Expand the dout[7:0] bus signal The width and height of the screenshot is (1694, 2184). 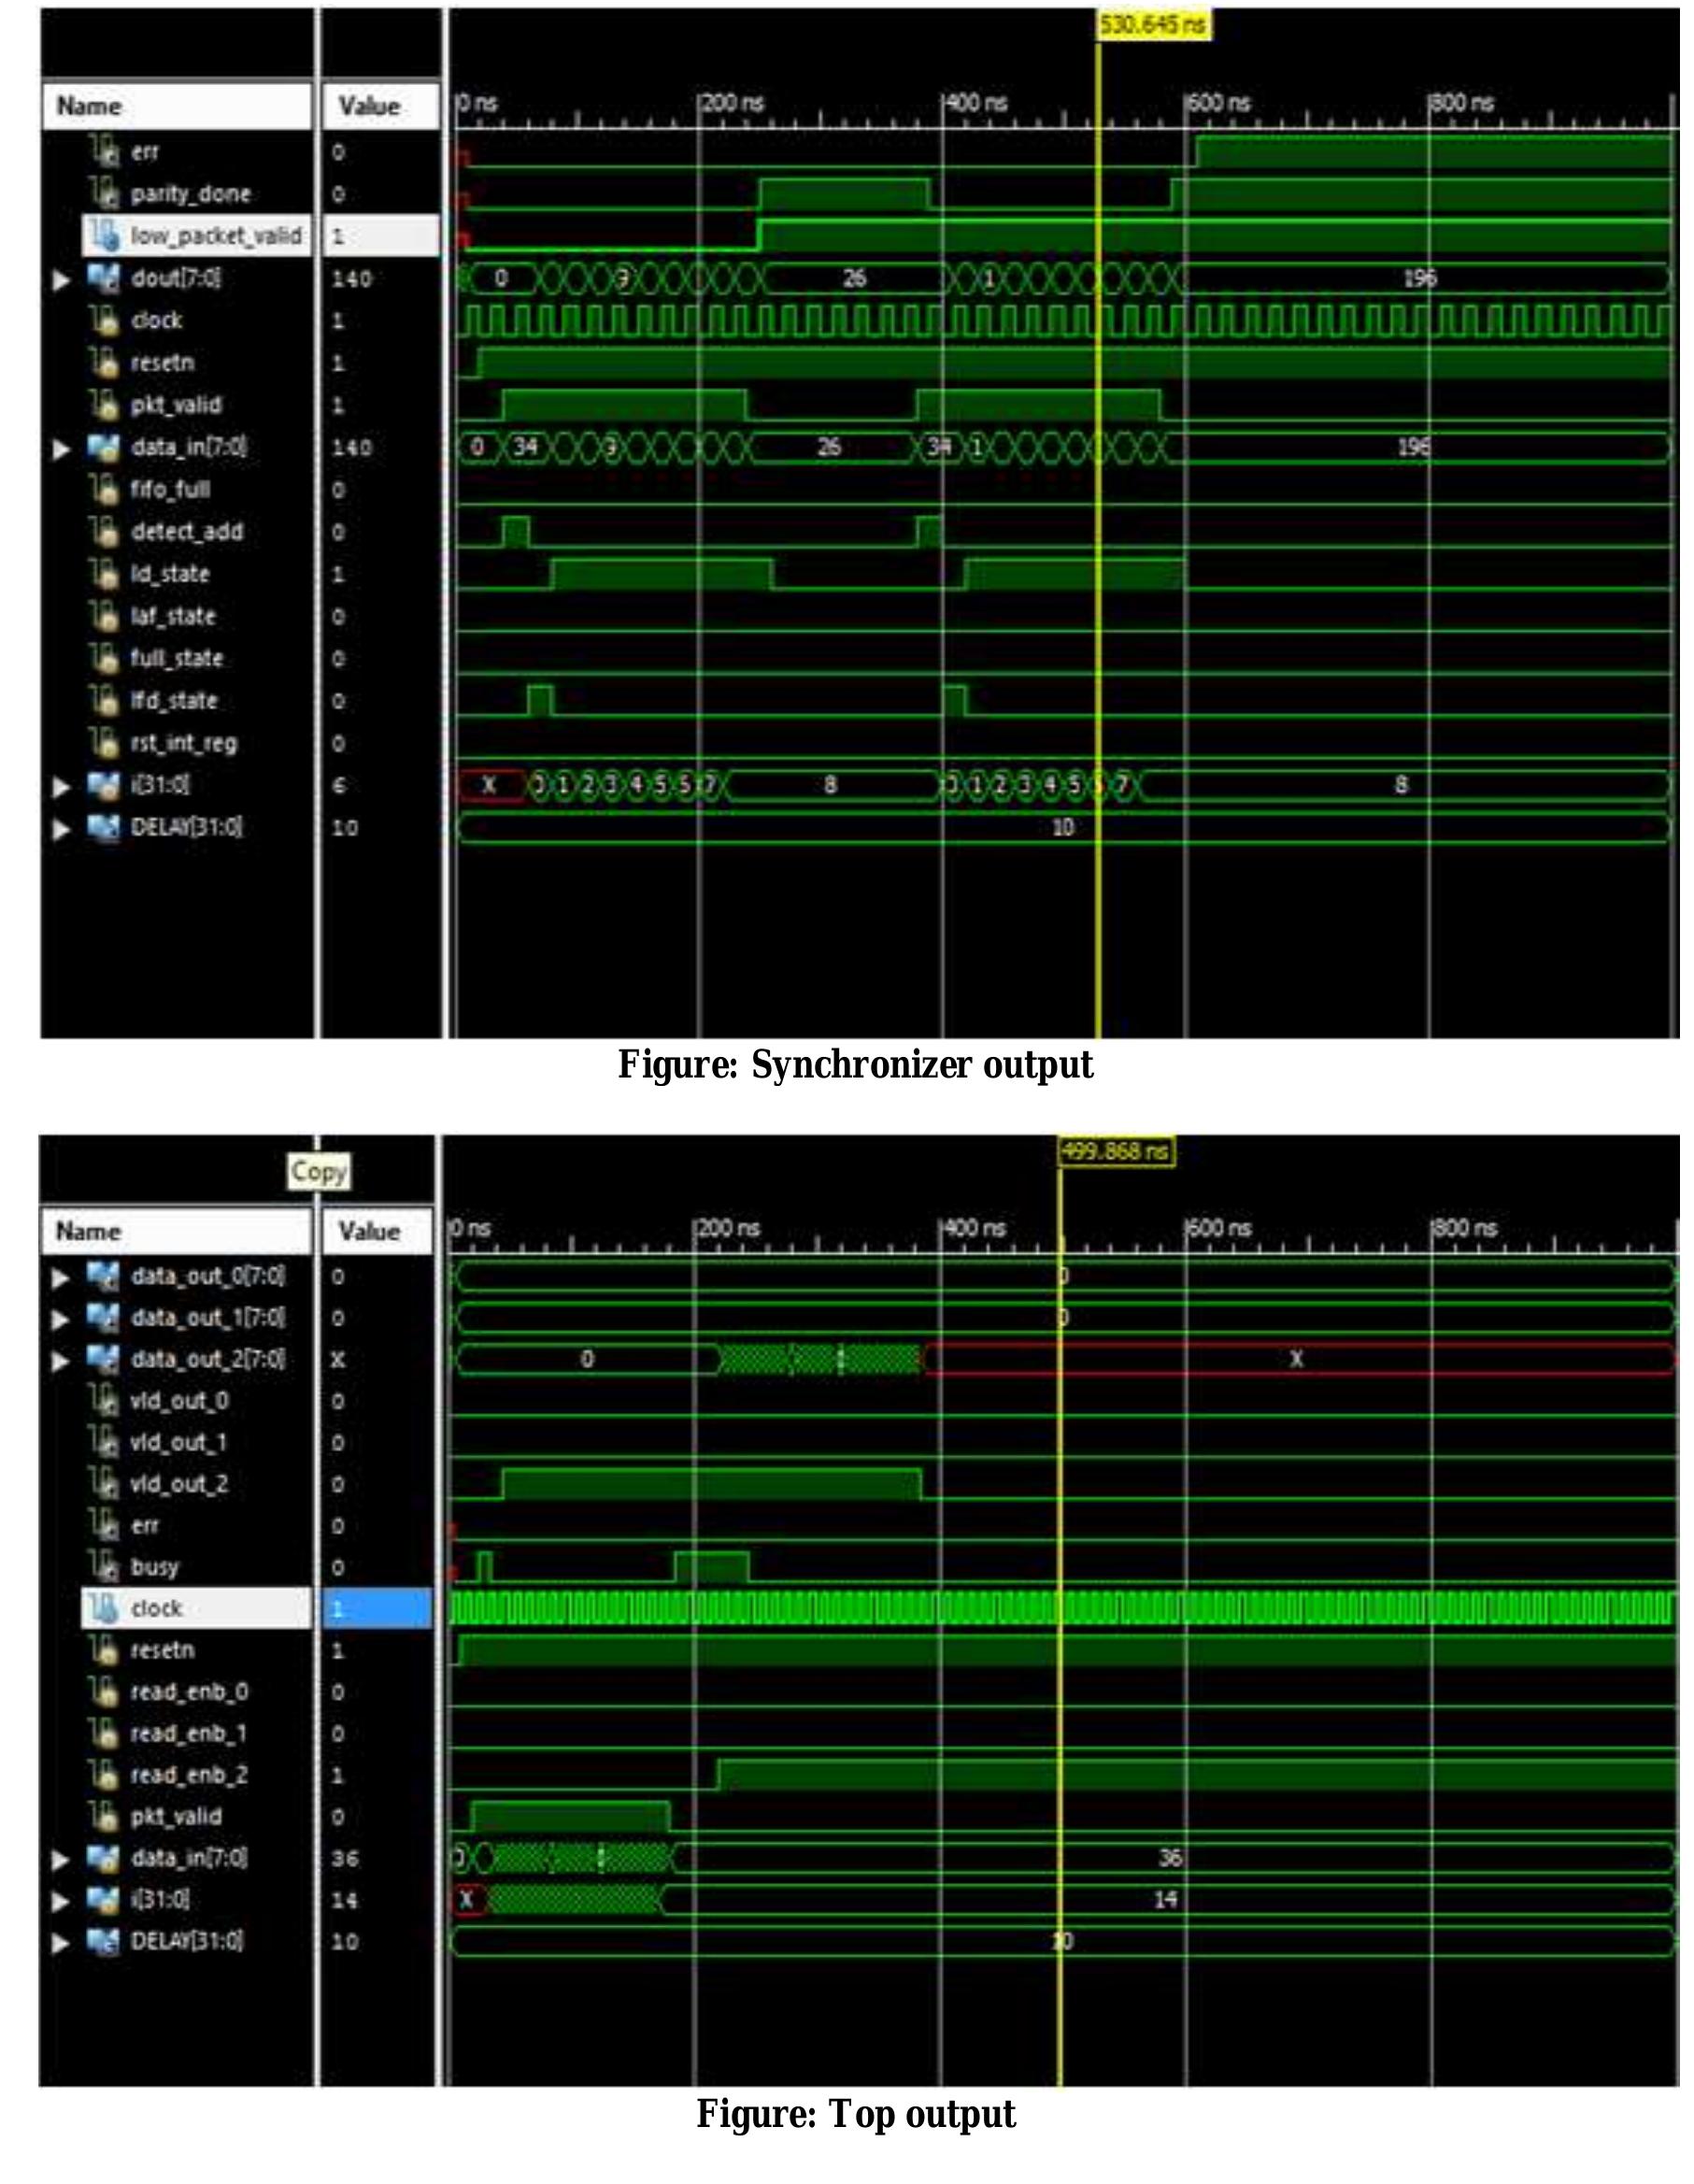click(62, 280)
